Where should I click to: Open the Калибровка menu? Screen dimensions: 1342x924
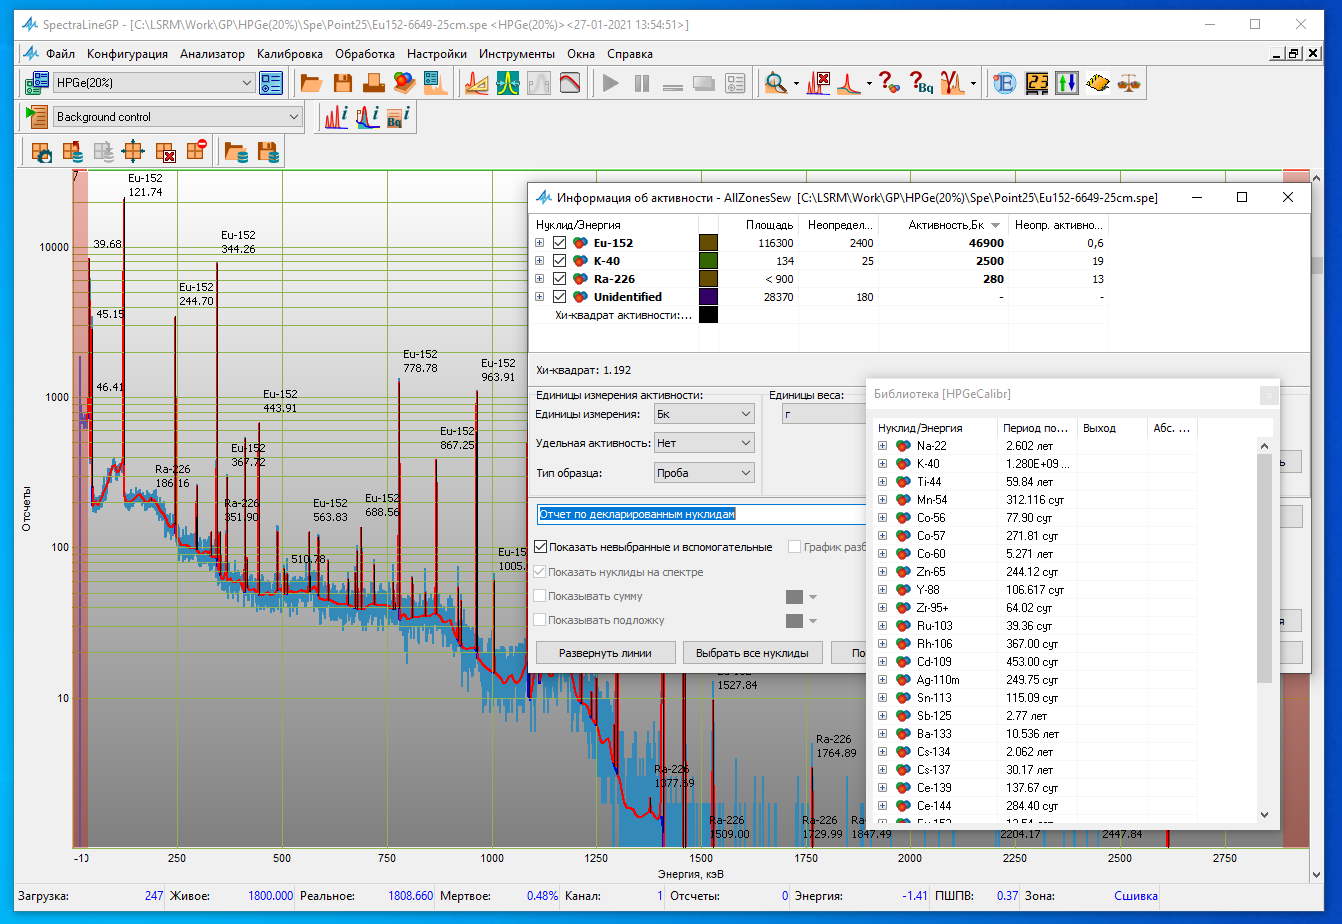pos(289,54)
